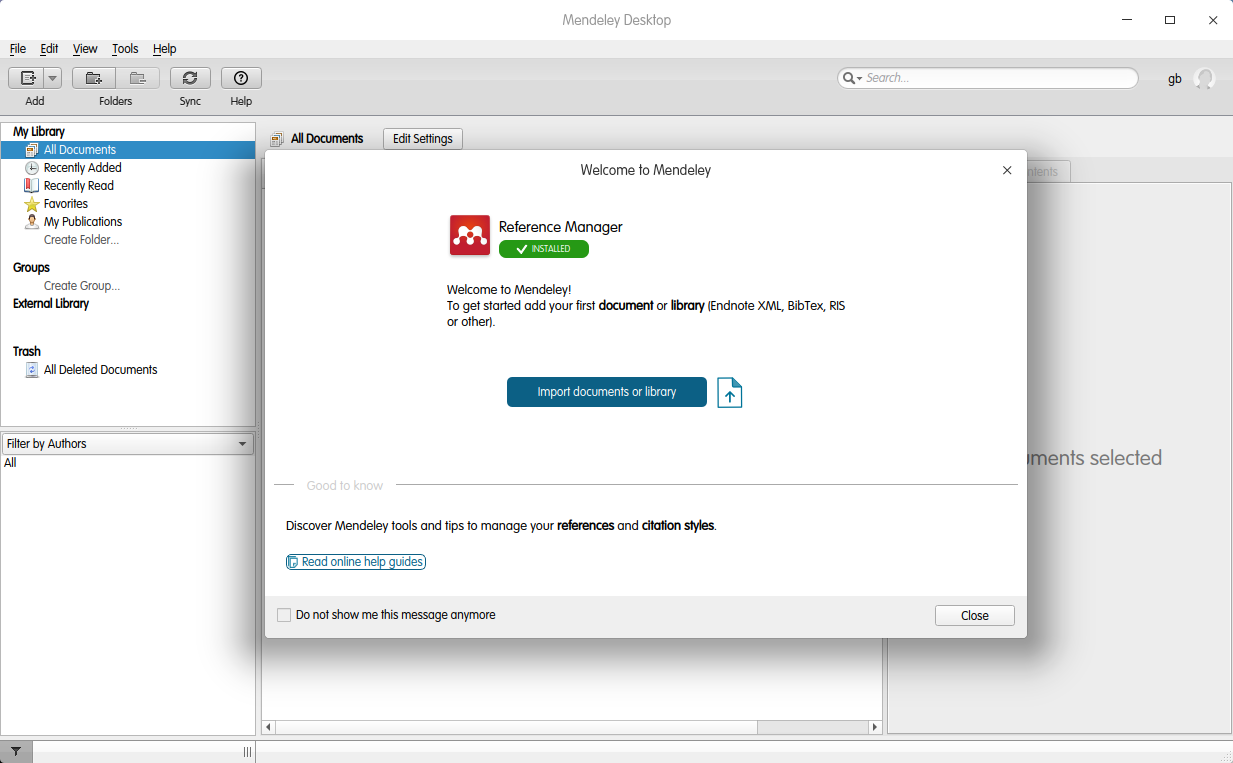Enable 'Do not show me this message anymore'
Screen dimensions: 1233x763
pyautogui.click(x=284, y=615)
